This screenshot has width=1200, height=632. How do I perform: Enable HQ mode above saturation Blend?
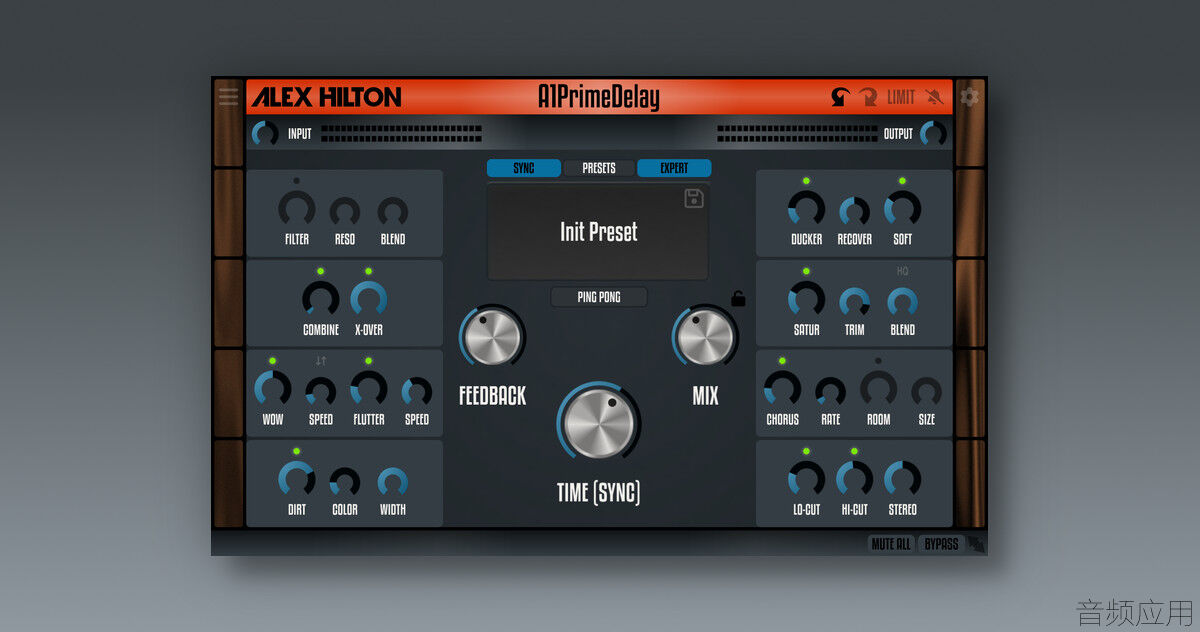pyautogui.click(x=902, y=271)
